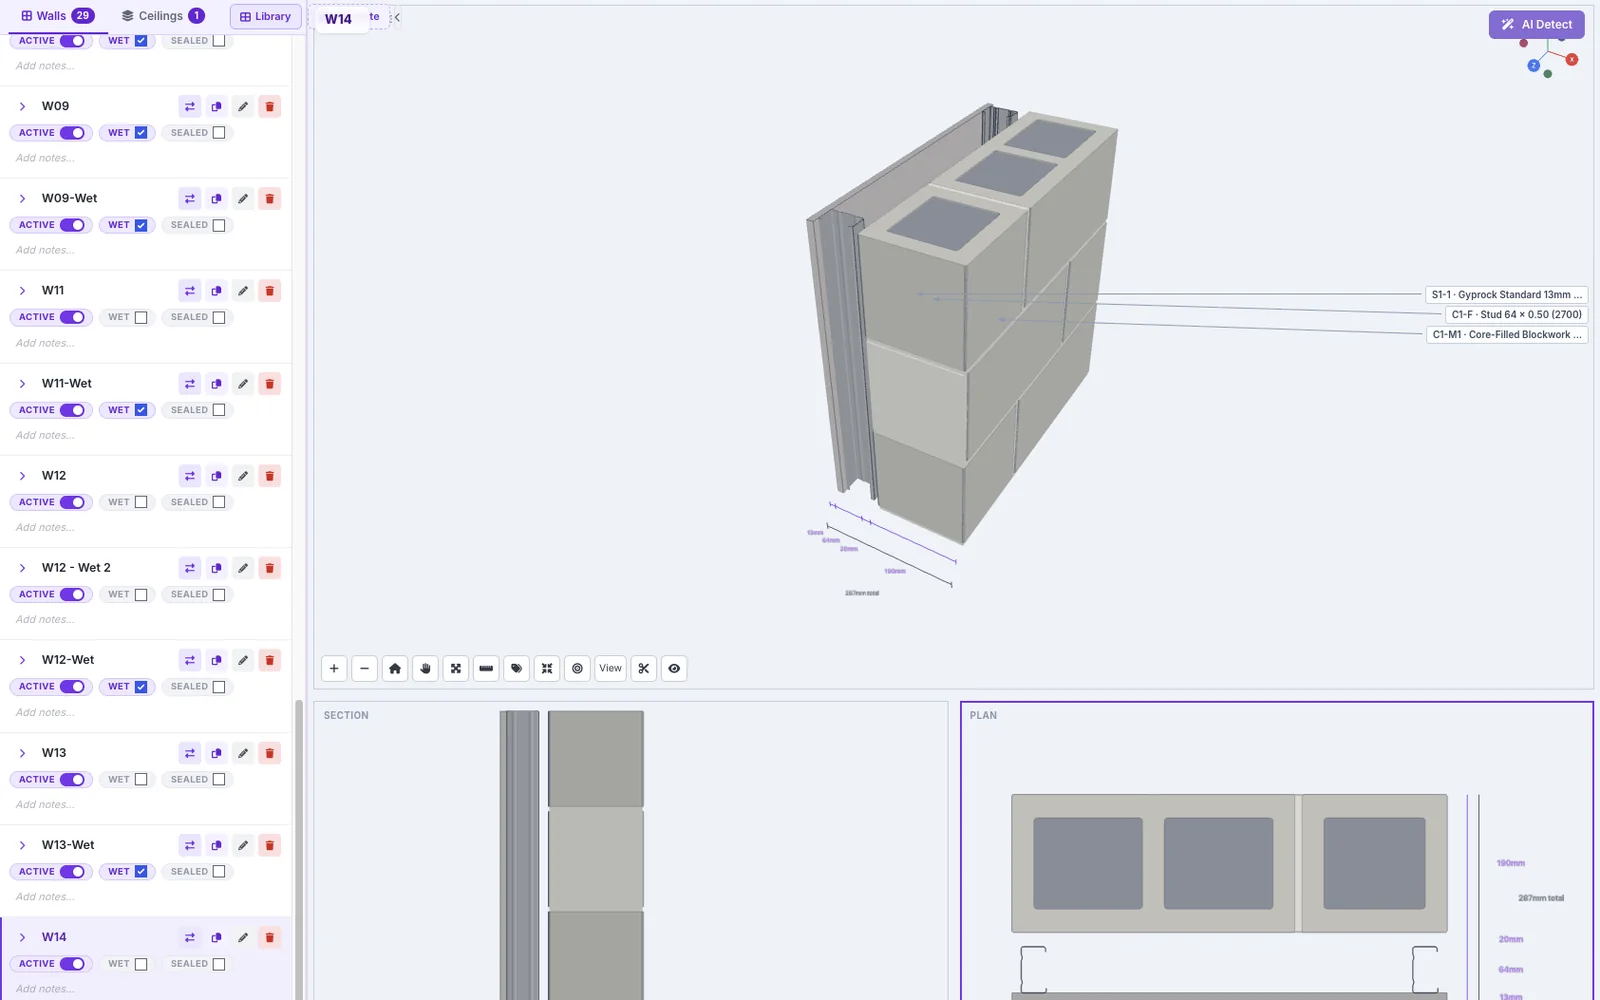Image resolution: width=1600 pixels, height=1000 pixels.
Task: Edit wall W11 using pencil icon
Action: (x=243, y=290)
